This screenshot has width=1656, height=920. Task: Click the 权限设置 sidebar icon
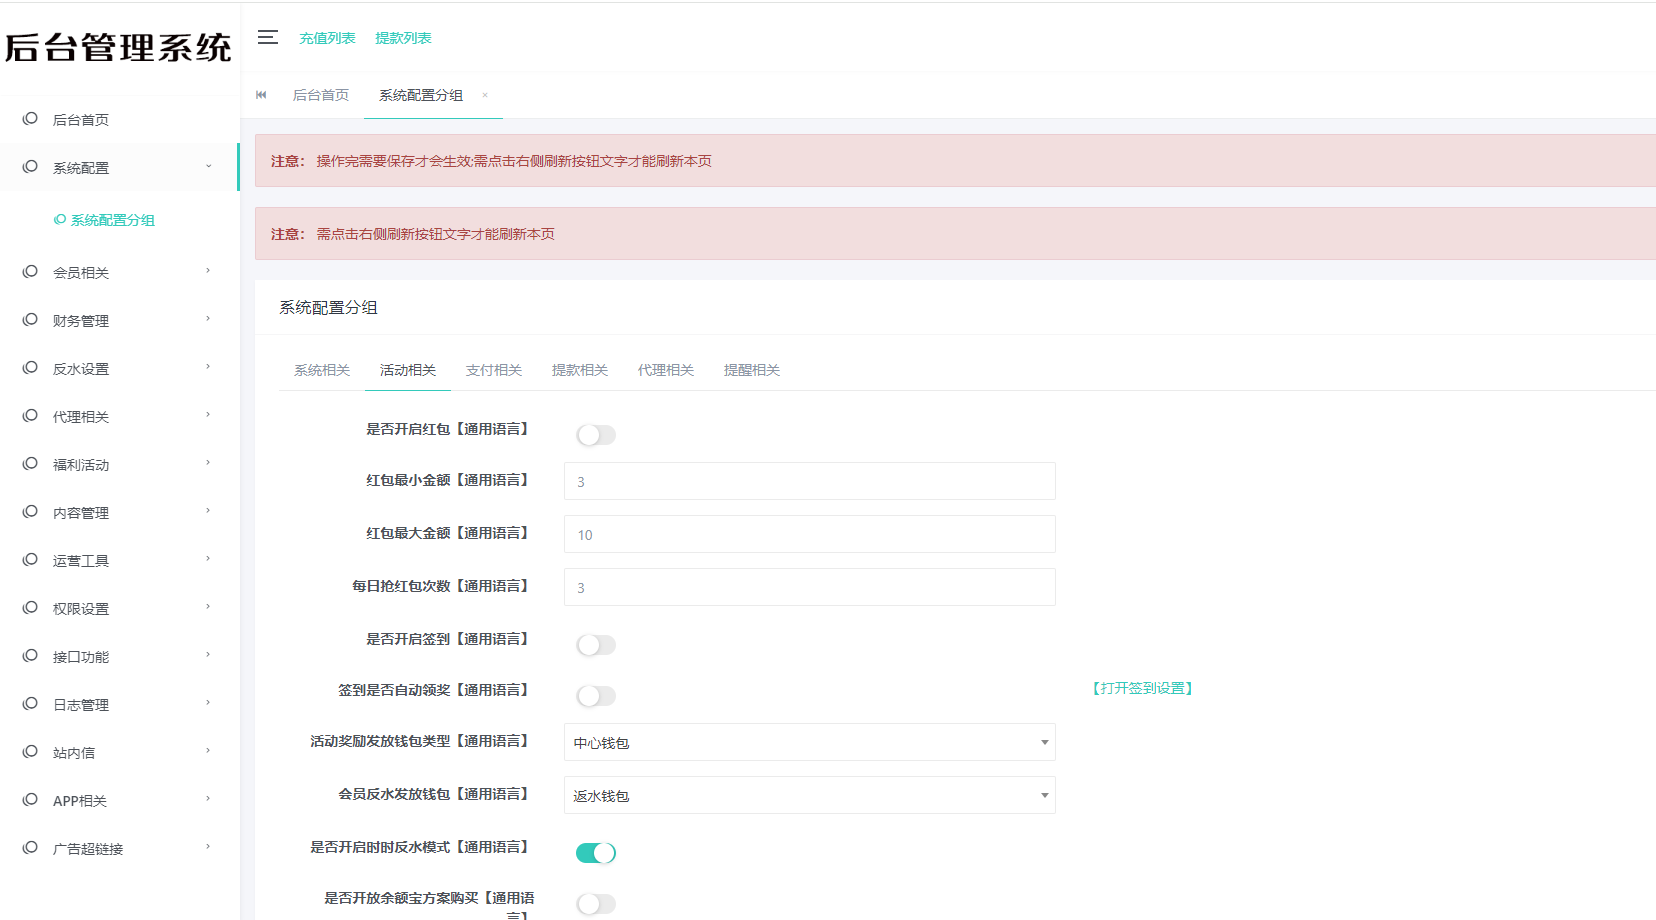[x=30, y=608]
